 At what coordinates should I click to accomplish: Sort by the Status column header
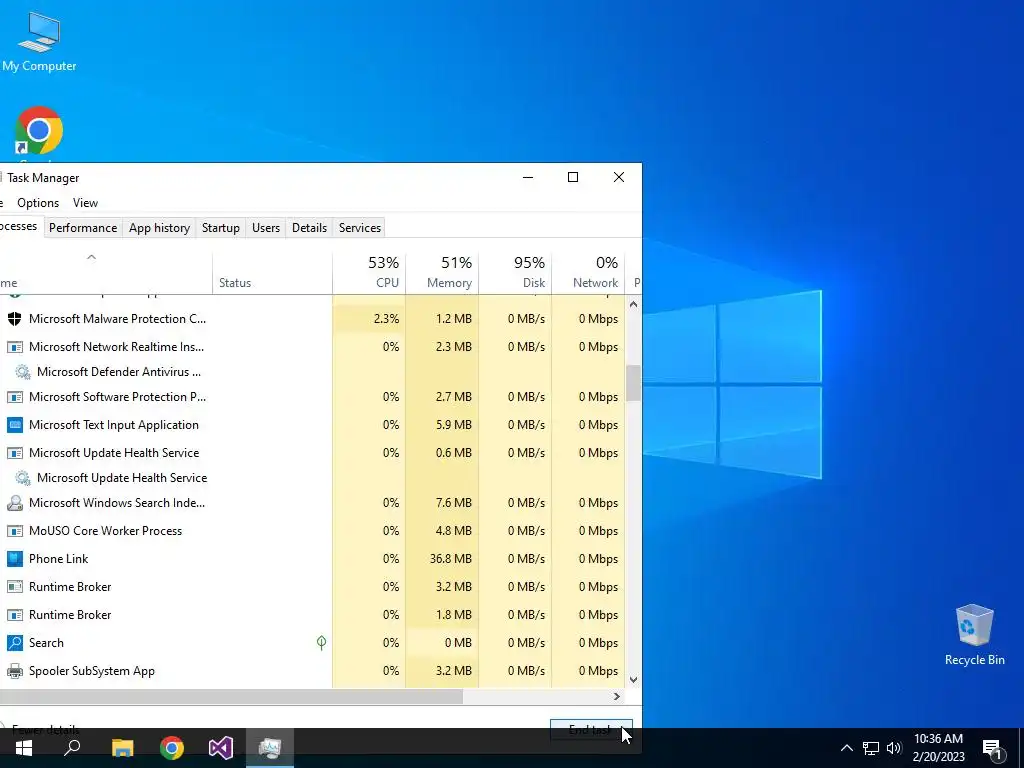click(x=272, y=273)
